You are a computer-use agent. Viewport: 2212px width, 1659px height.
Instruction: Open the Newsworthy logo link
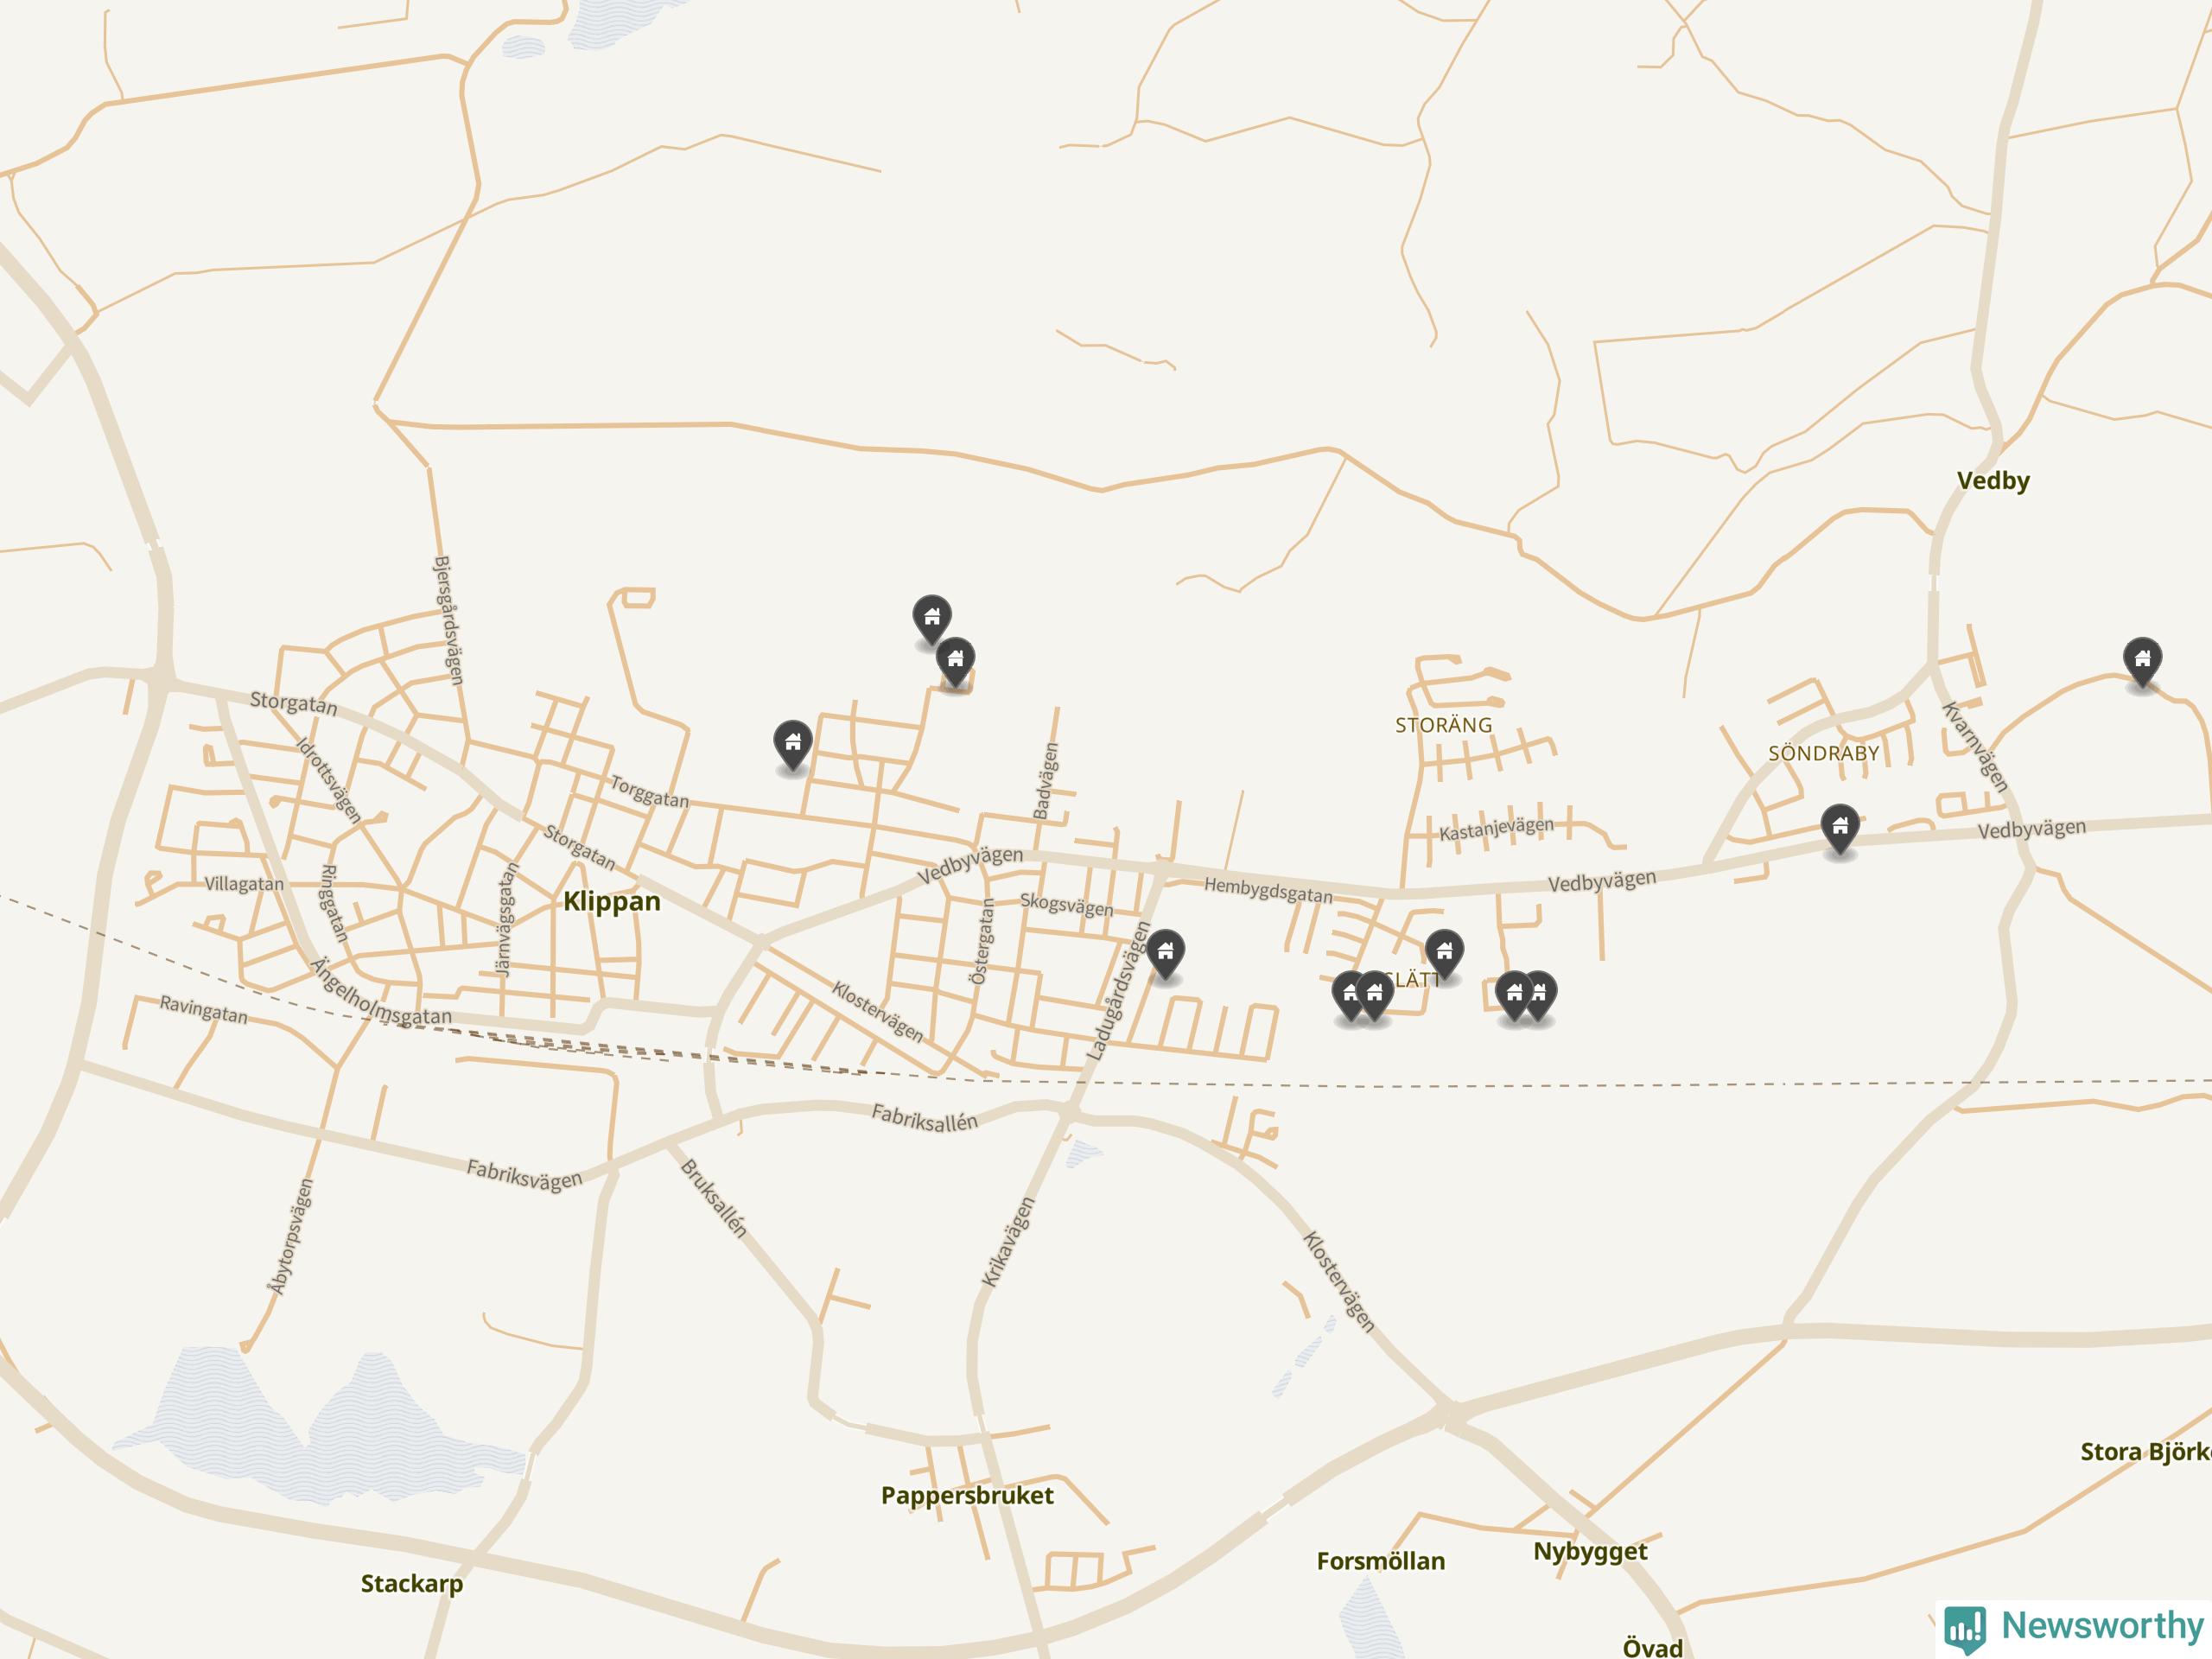click(x=2075, y=1627)
